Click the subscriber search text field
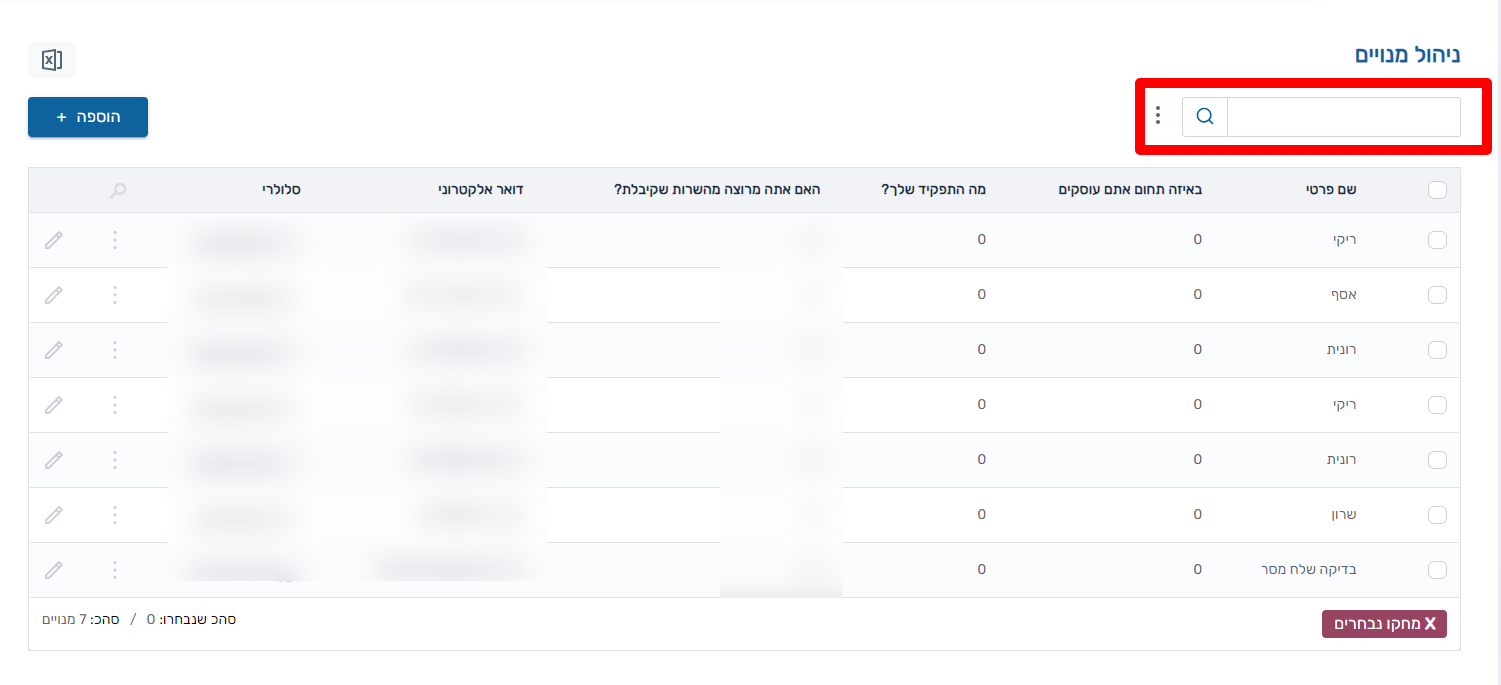 pyautogui.click(x=1343, y=117)
